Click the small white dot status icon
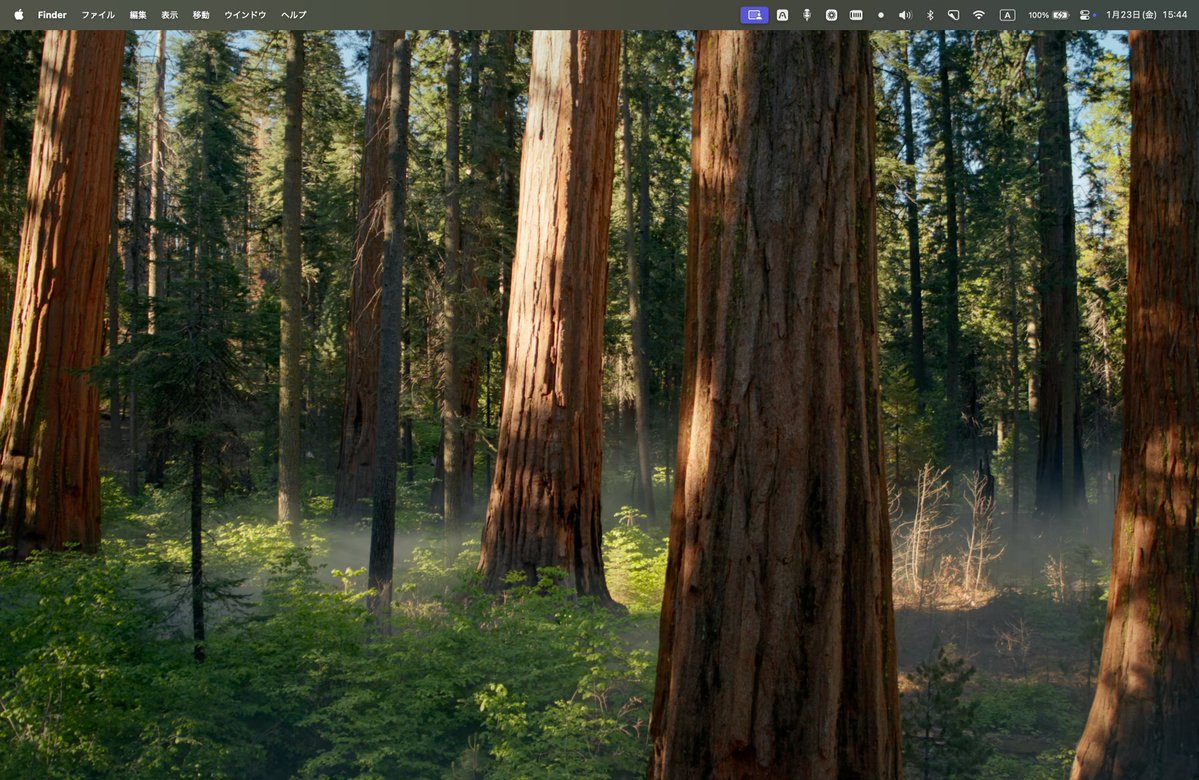The height and width of the screenshot is (780, 1199). pyautogui.click(x=881, y=15)
